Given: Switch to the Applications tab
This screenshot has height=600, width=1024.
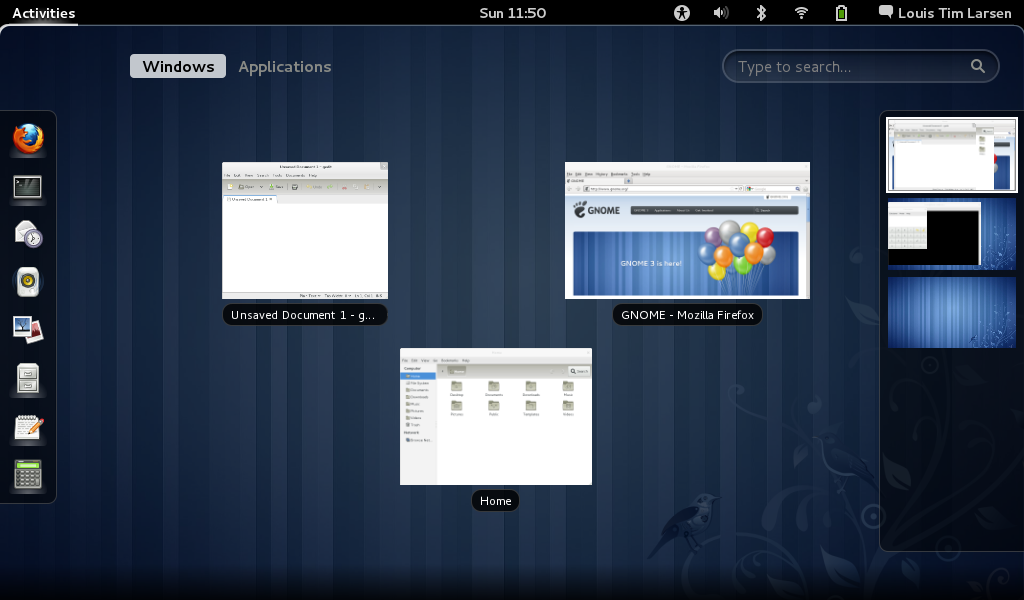Looking at the screenshot, I should [284, 66].
